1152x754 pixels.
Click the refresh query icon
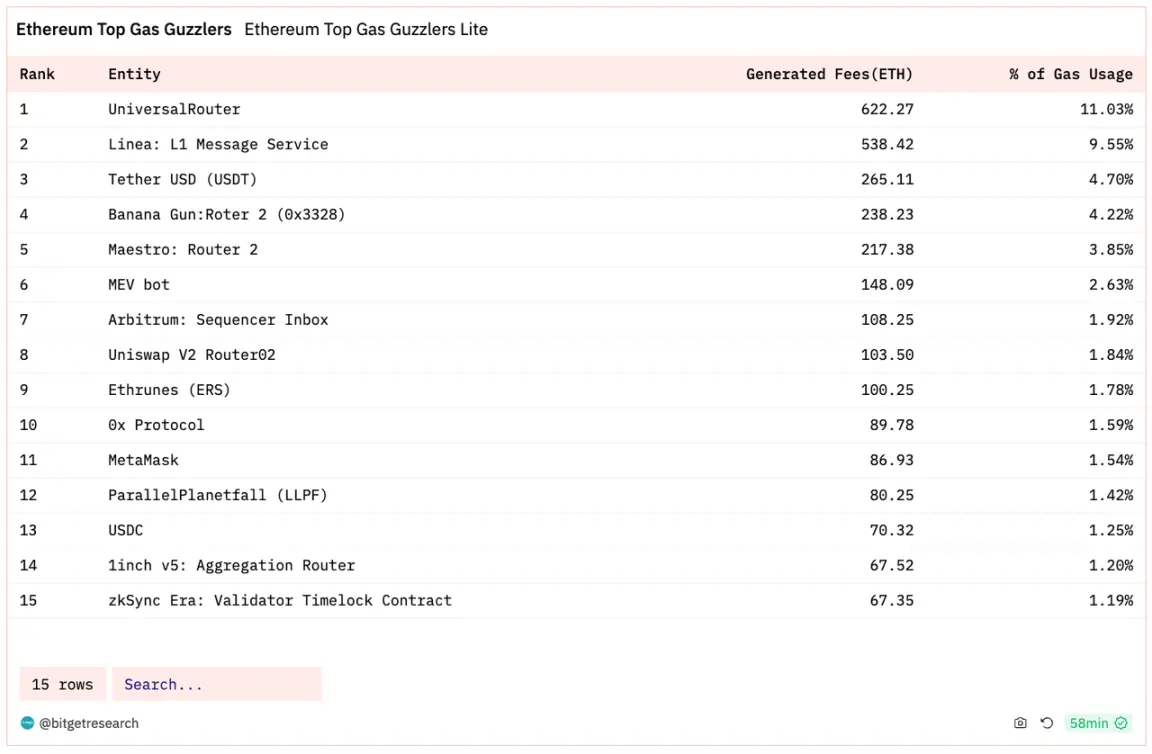(x=1047, y=723)
